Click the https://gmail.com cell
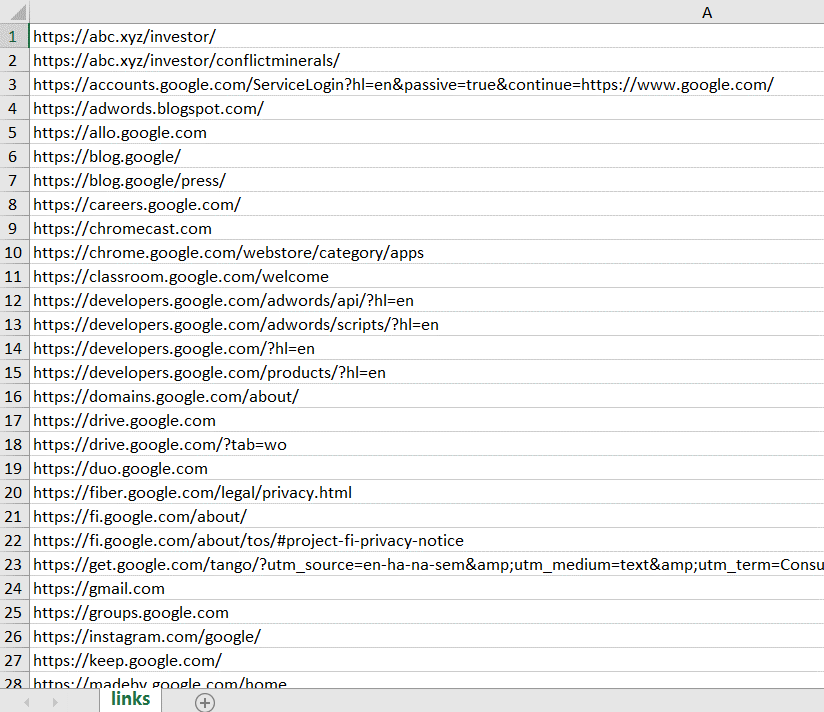The width and height of the screenshot is (824, 712). coord(427,589)
